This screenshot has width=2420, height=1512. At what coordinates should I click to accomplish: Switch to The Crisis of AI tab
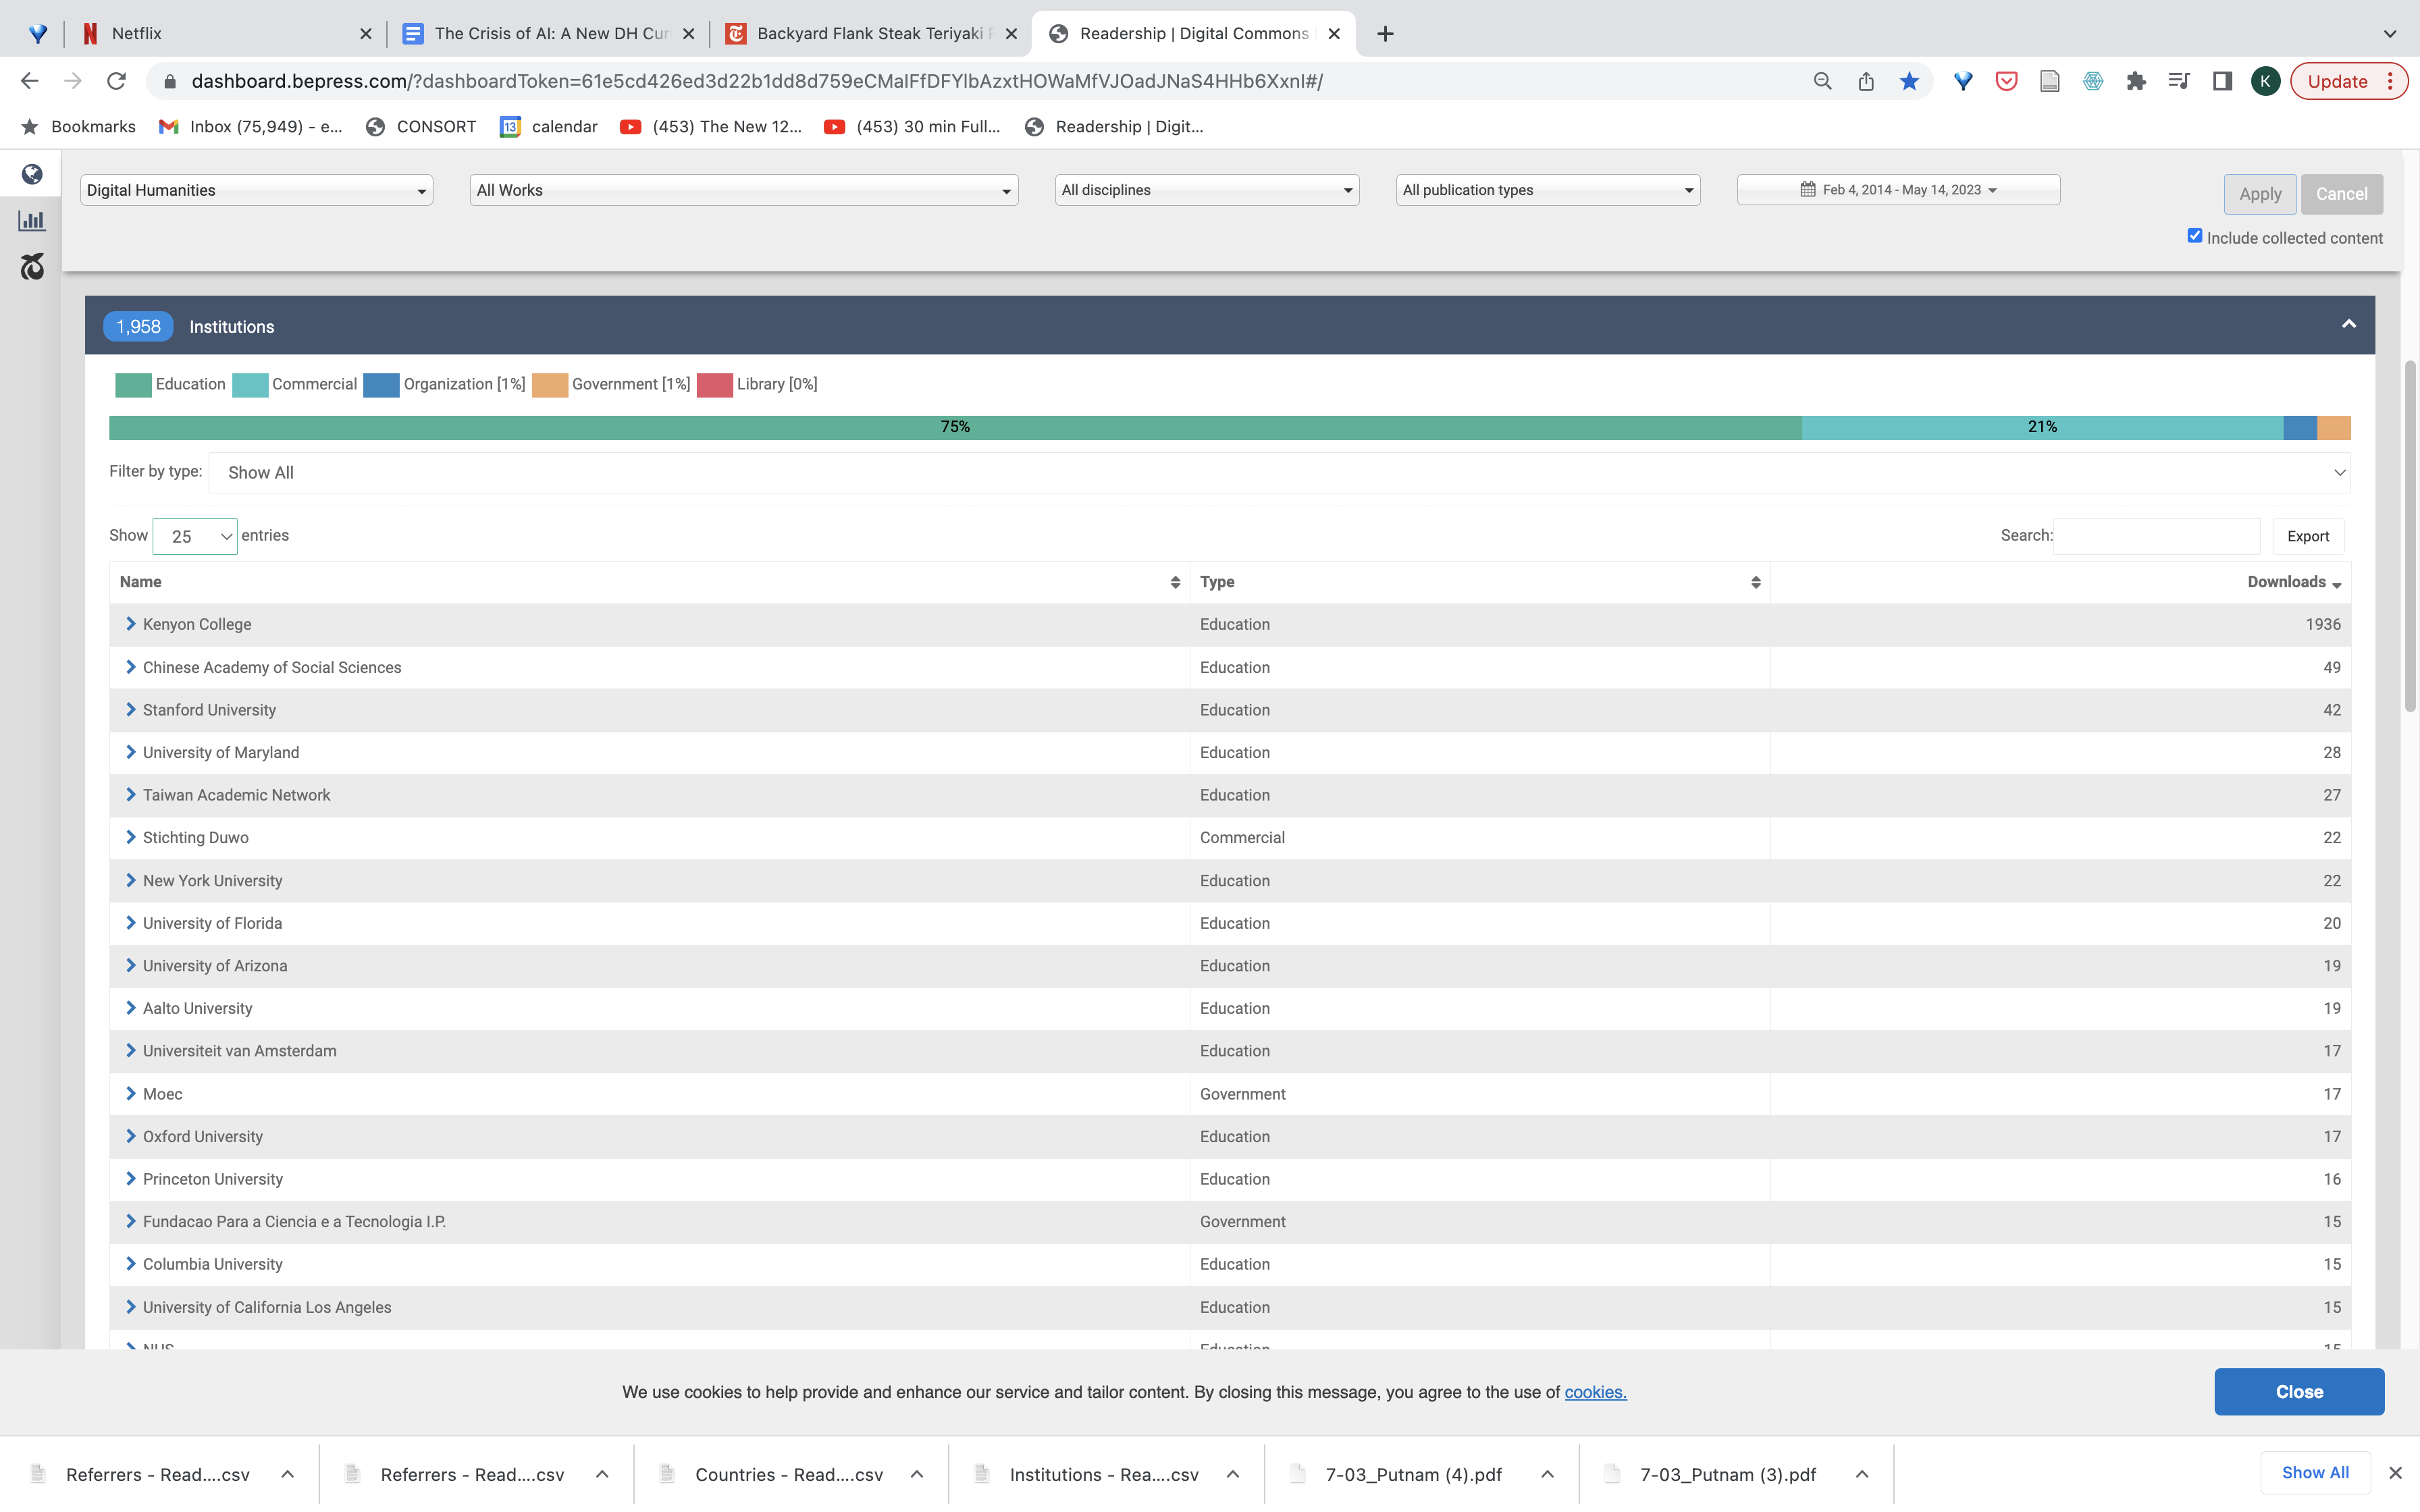[550, 33]
